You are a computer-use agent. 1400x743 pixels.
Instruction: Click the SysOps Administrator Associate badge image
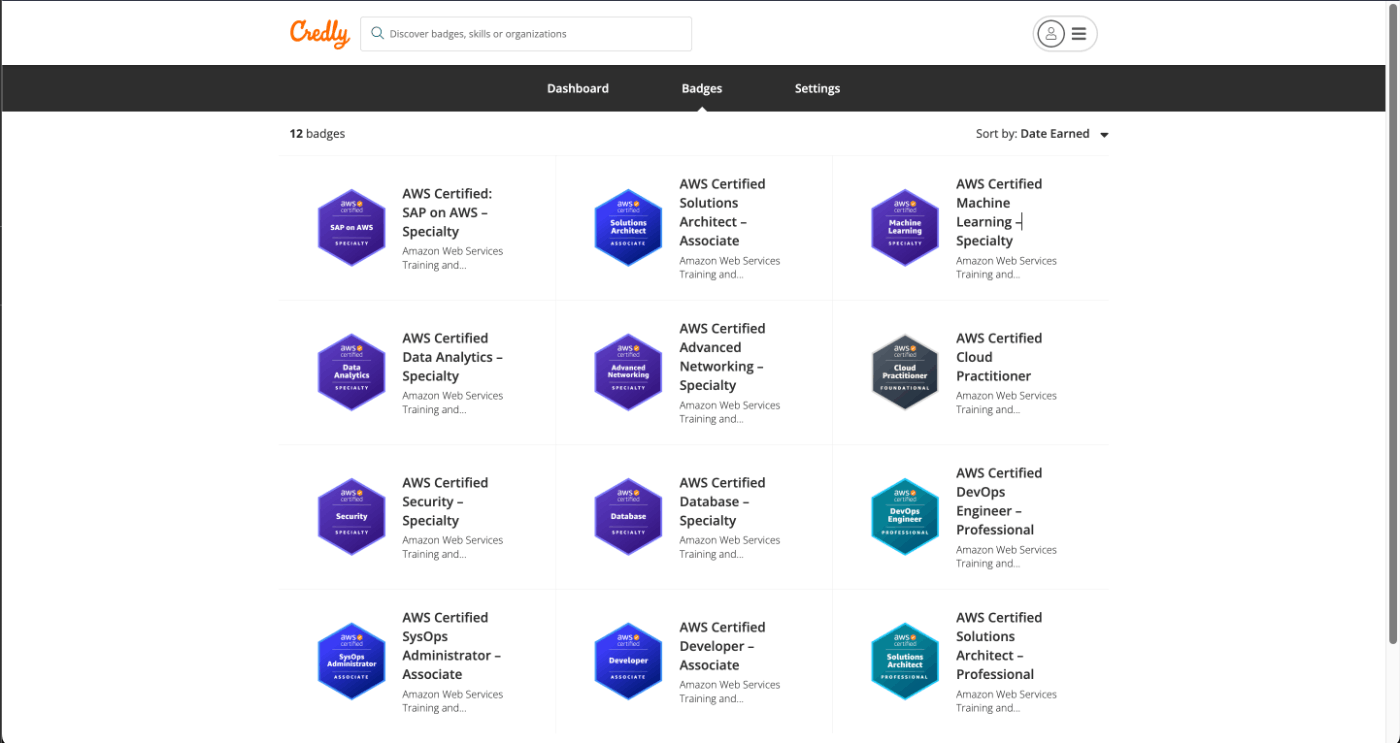click(x=351, y=662)
